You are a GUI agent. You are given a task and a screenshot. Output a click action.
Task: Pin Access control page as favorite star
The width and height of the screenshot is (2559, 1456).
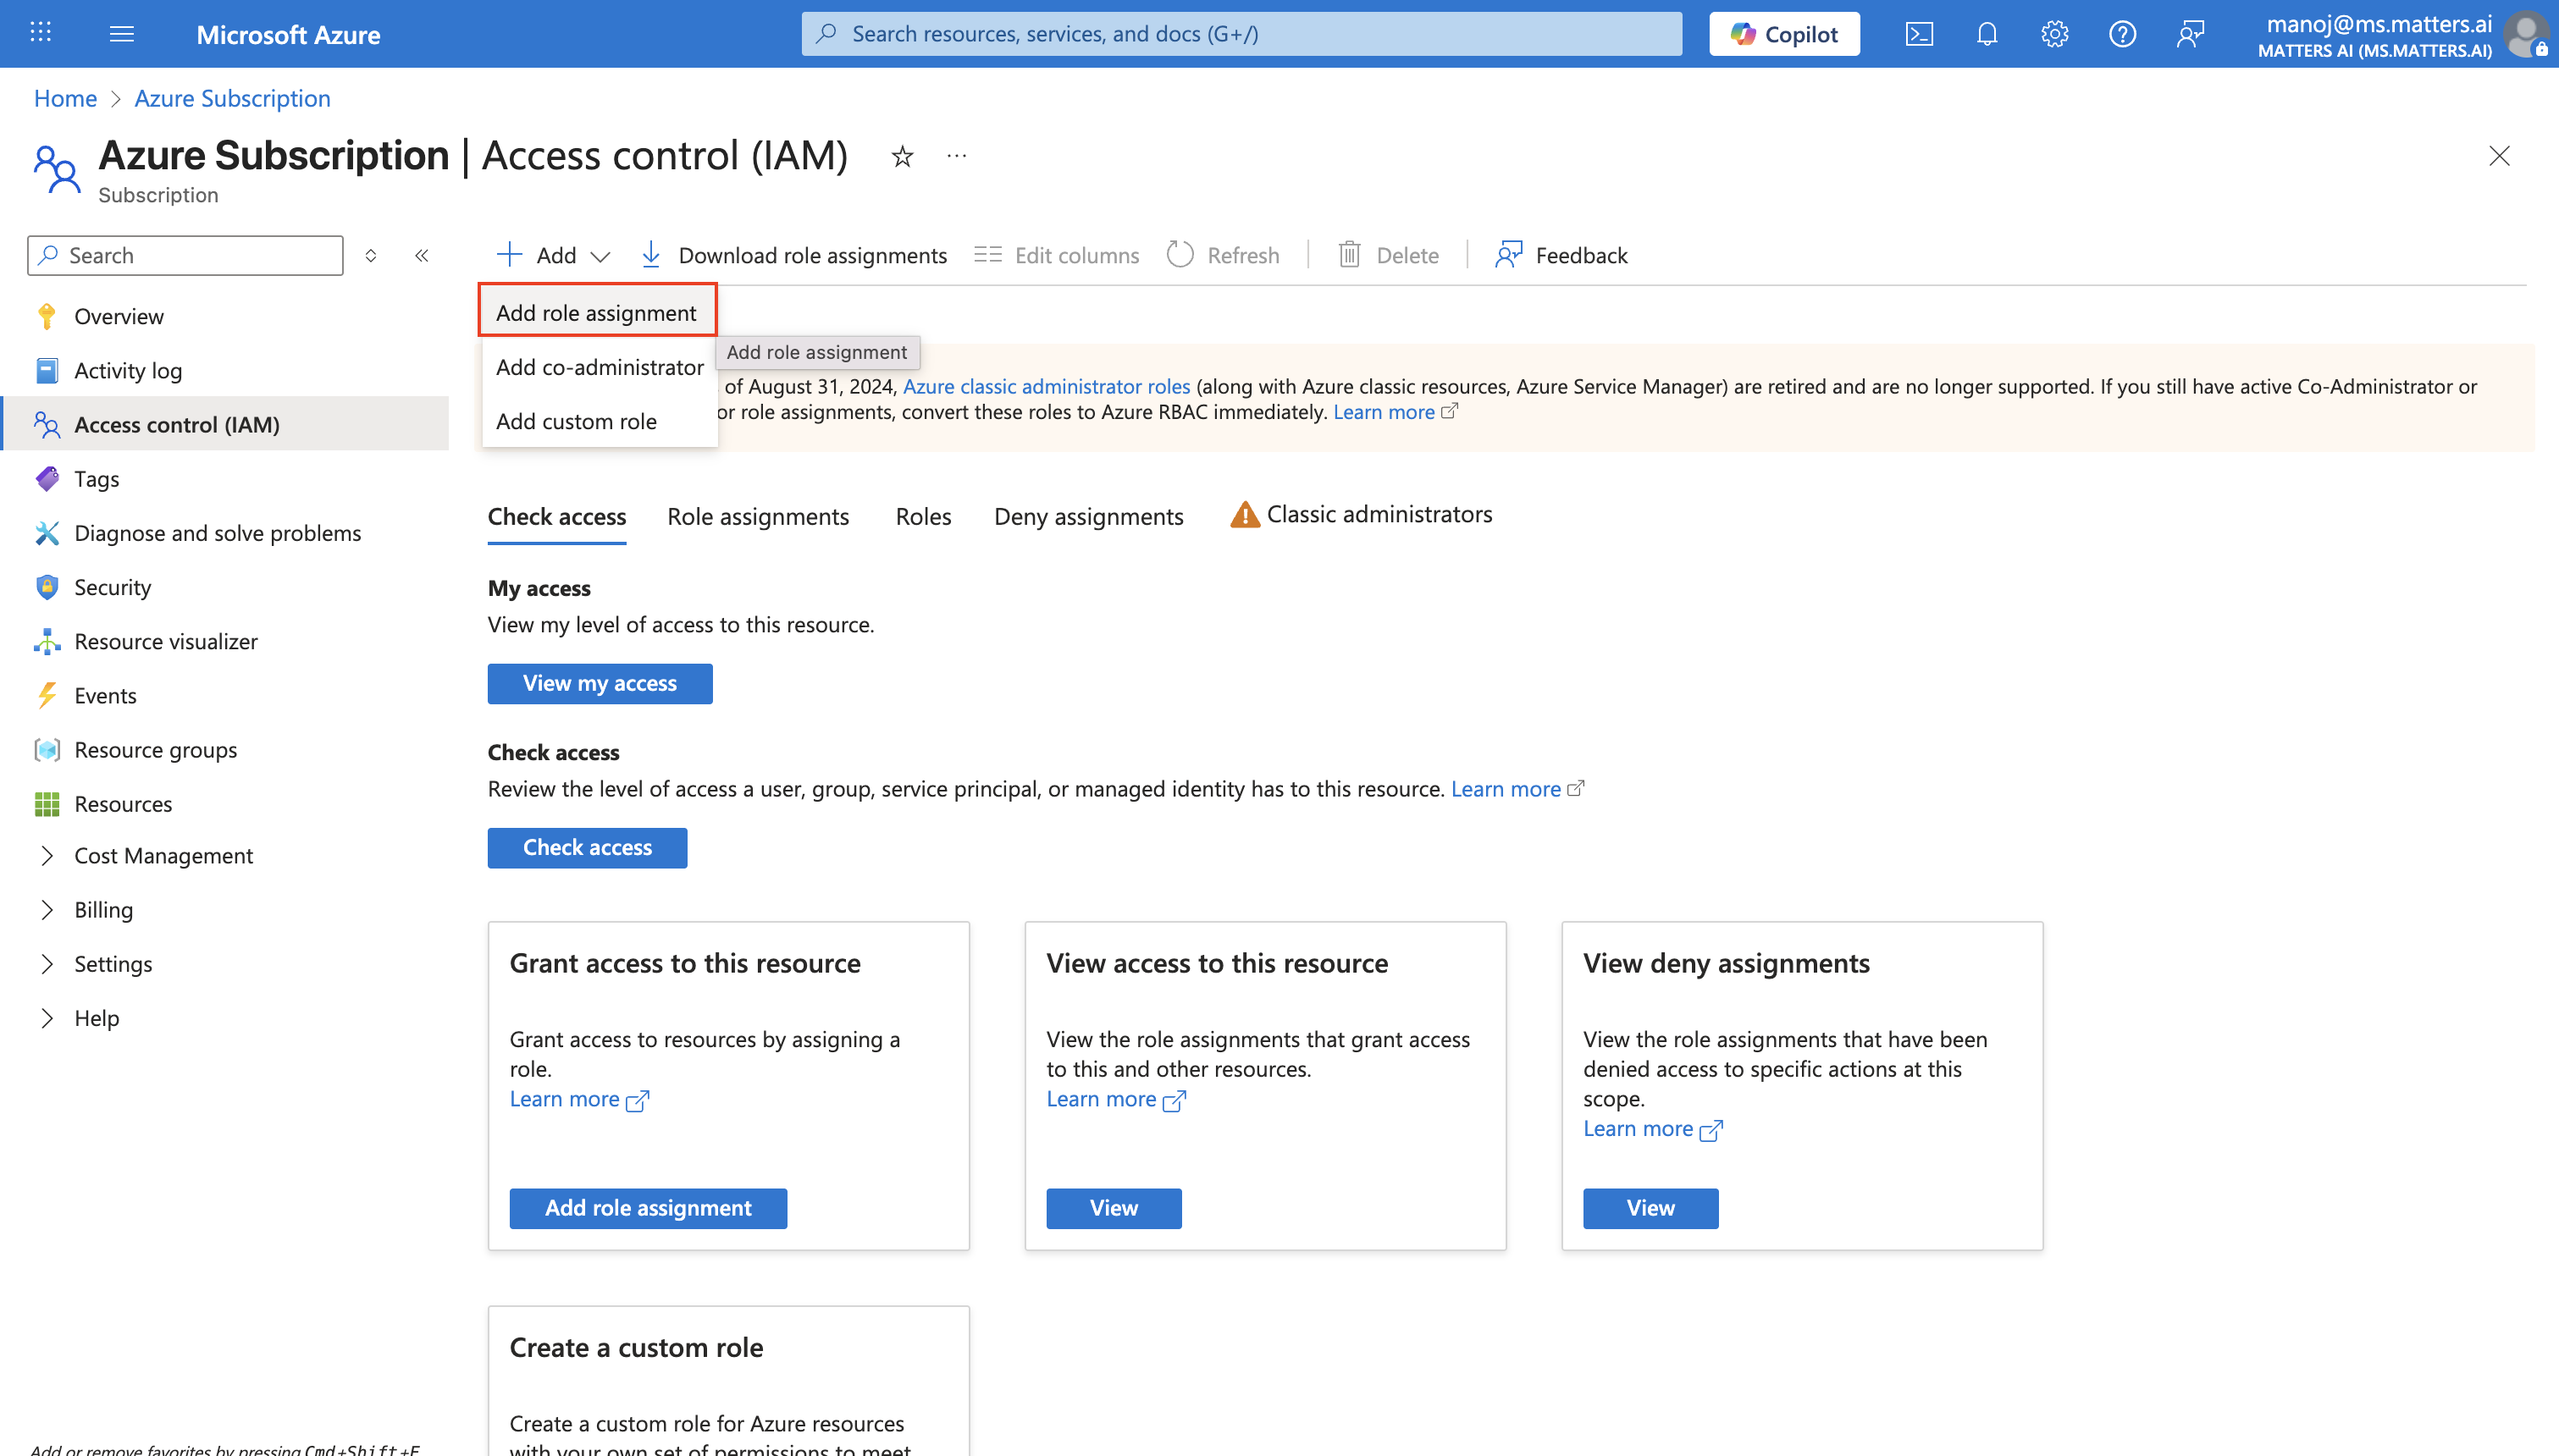(x=902, y=157)
